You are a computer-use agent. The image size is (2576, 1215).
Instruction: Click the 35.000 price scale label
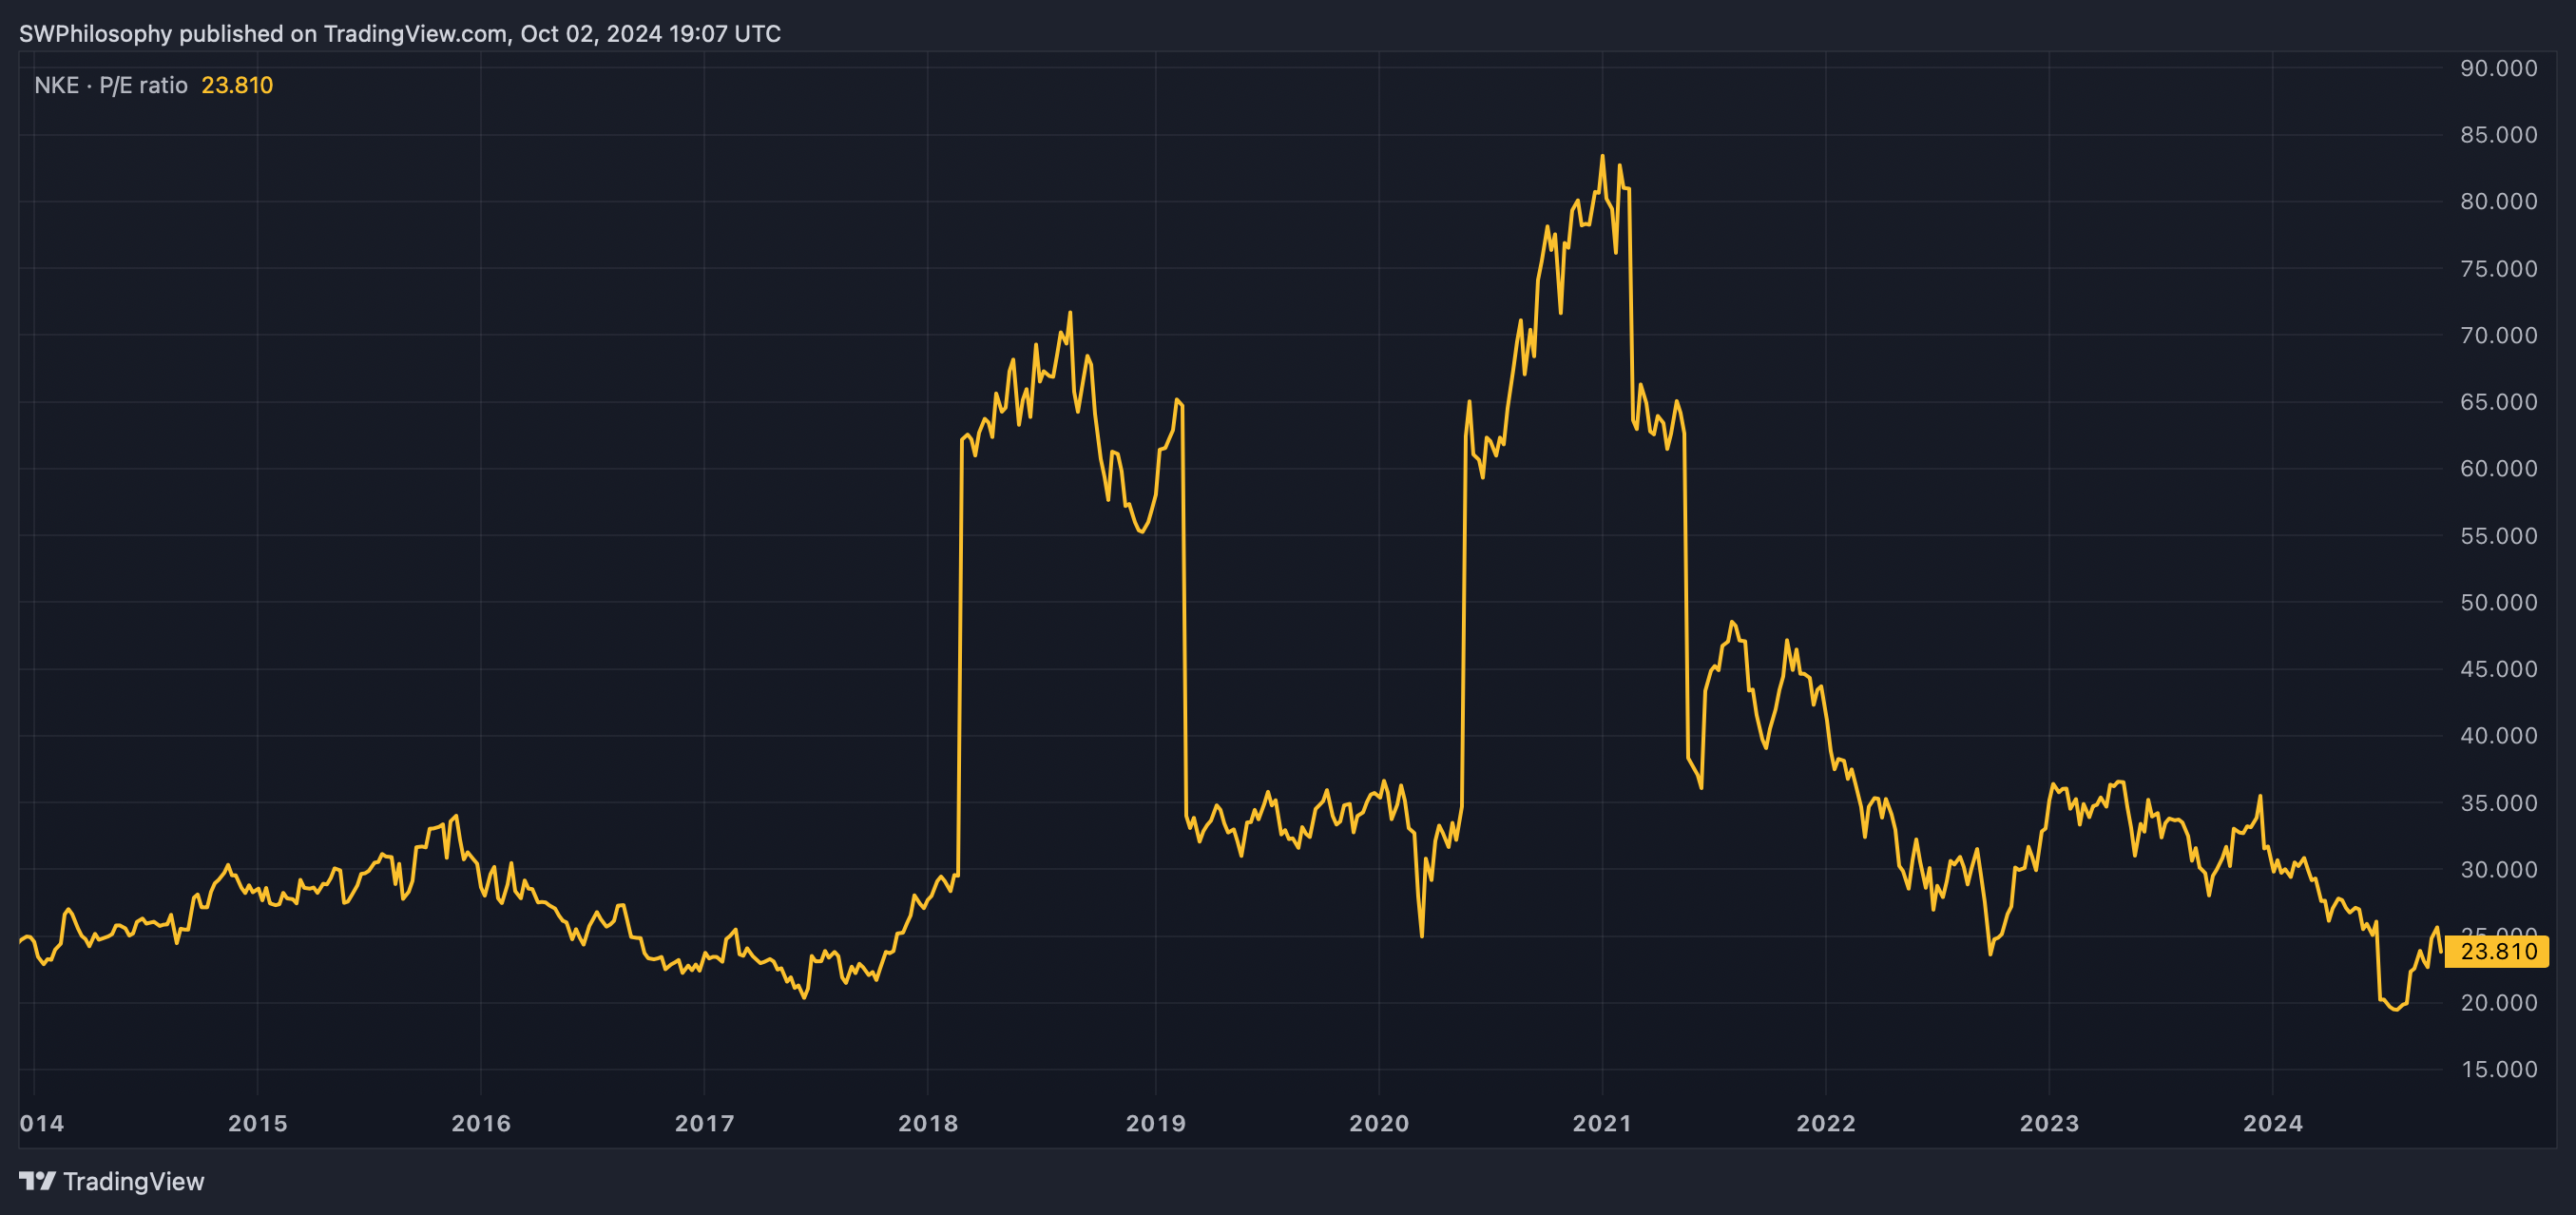pos(2497,803)
